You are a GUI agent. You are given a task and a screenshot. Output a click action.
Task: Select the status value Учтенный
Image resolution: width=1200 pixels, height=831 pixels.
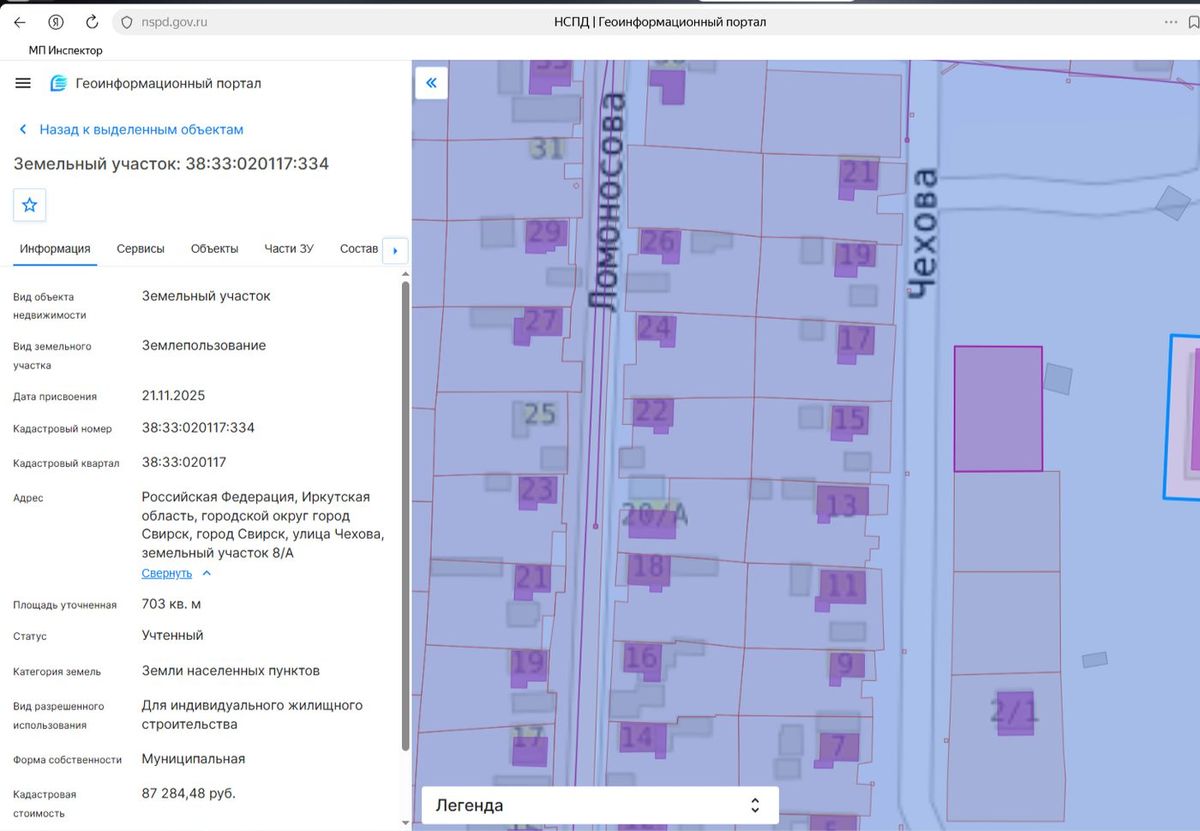point(172,635)
